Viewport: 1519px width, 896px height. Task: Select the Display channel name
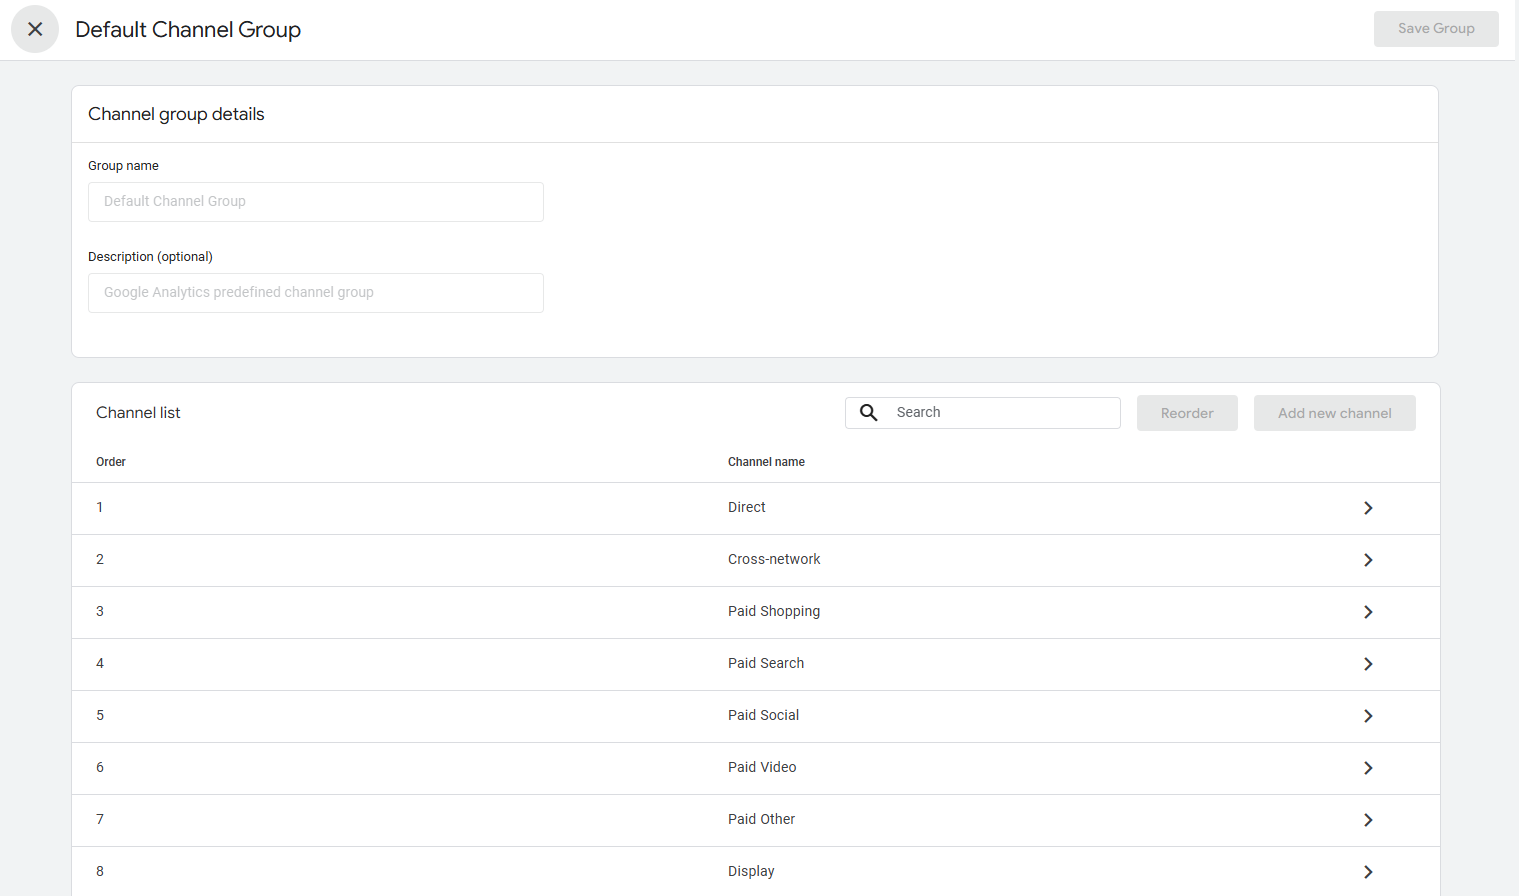coord(751,872)
